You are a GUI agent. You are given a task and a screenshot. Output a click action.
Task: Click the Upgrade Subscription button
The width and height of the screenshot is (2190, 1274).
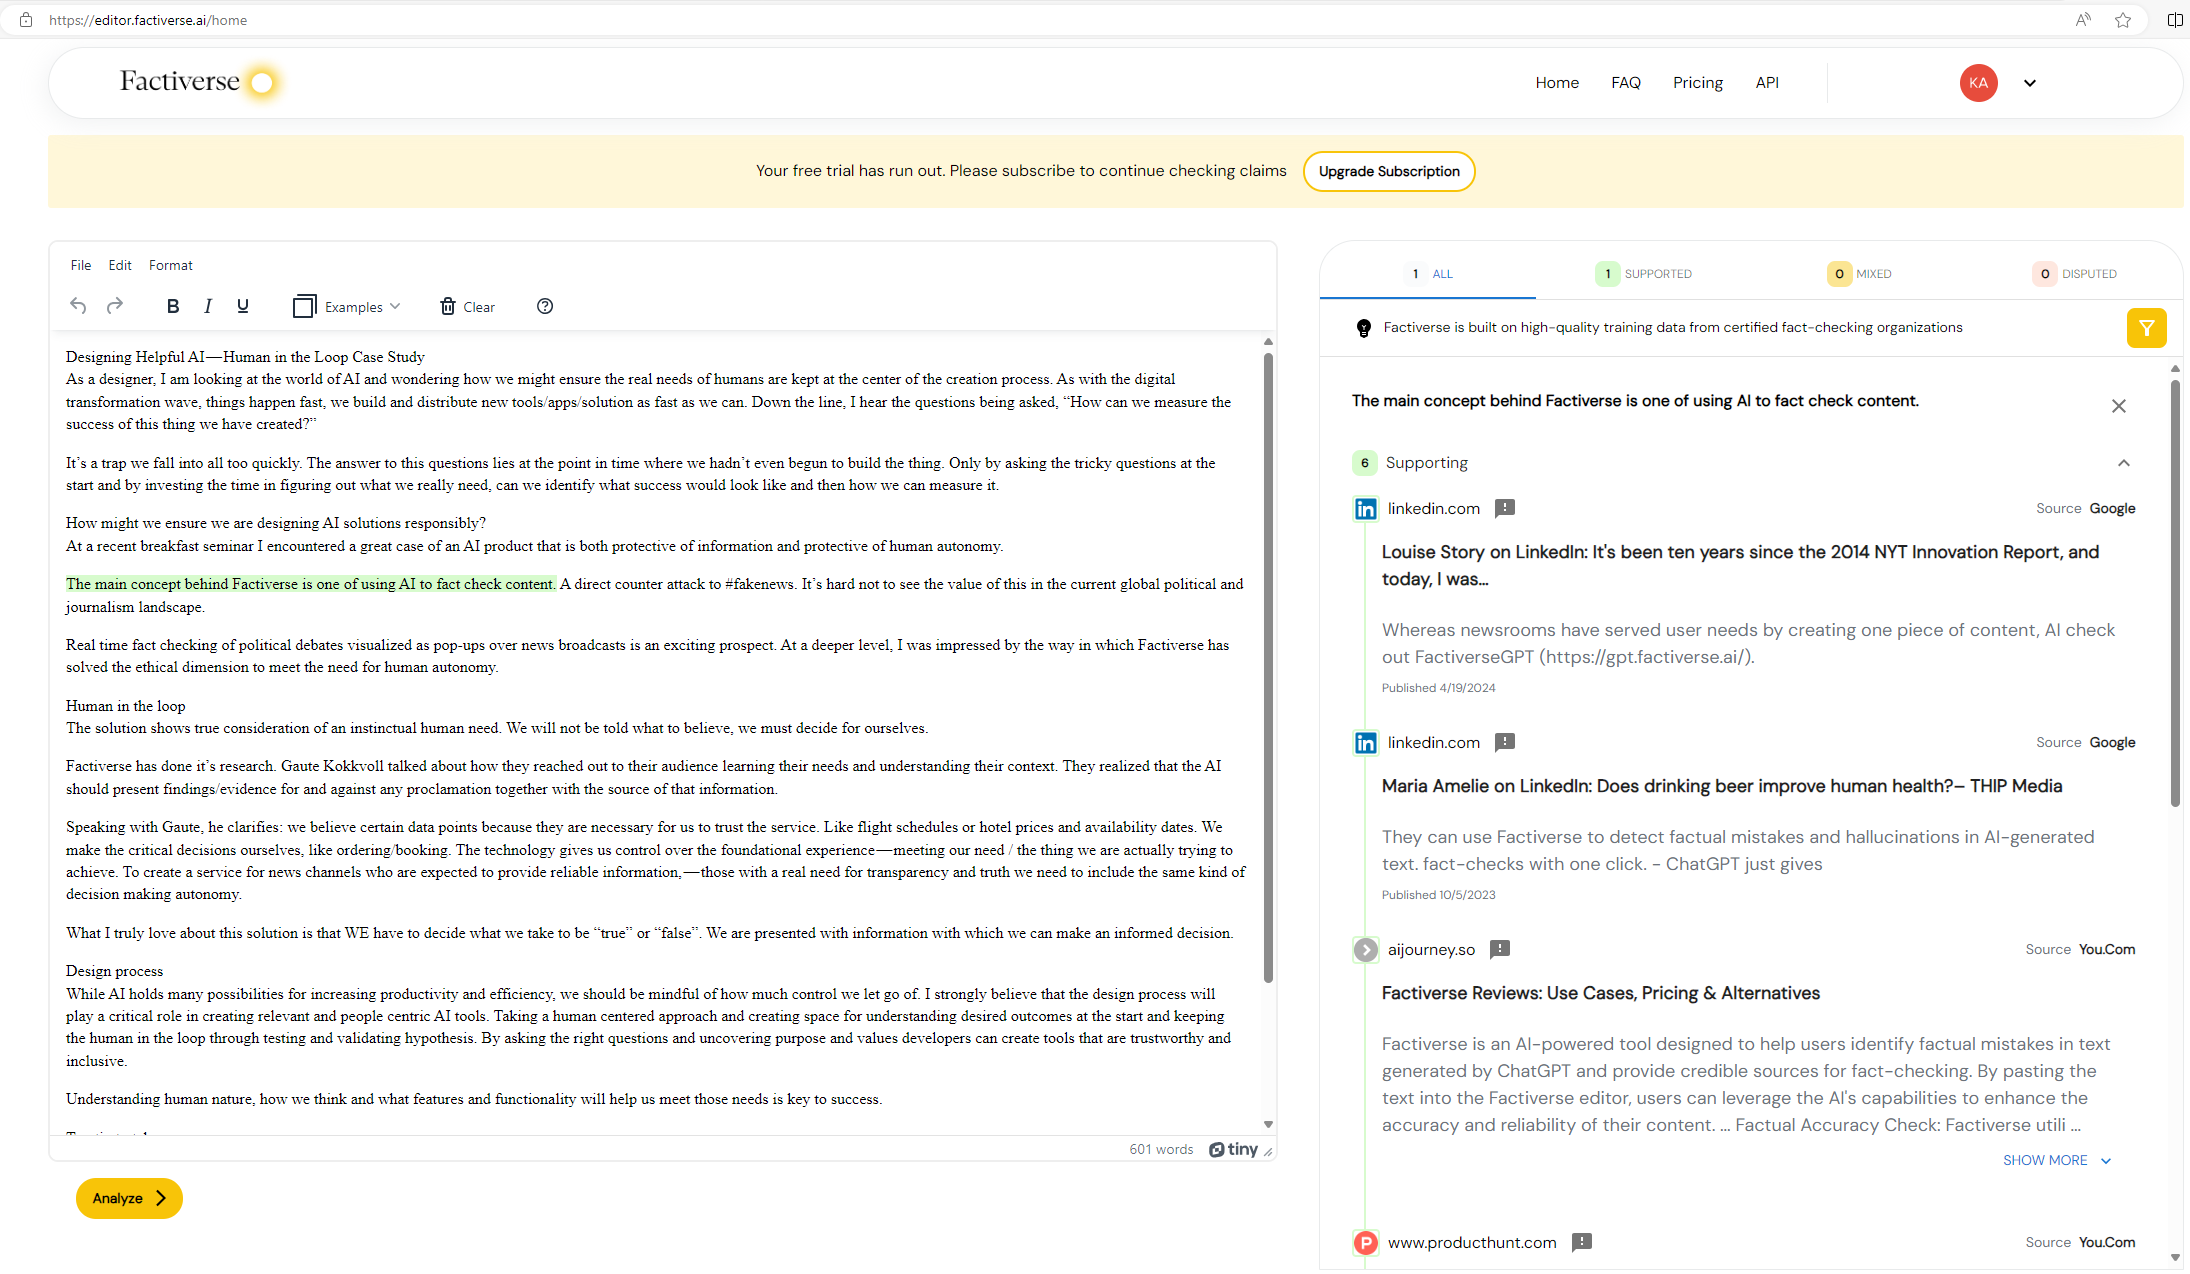(1388, 171)
